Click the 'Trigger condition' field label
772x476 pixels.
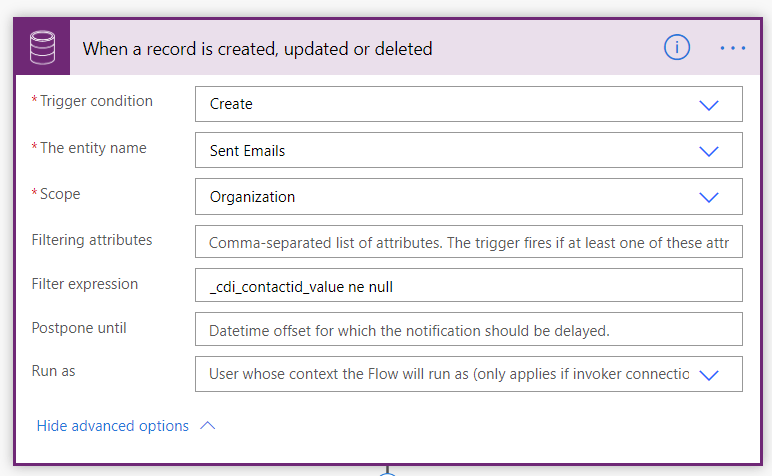[x=96, y=101]
